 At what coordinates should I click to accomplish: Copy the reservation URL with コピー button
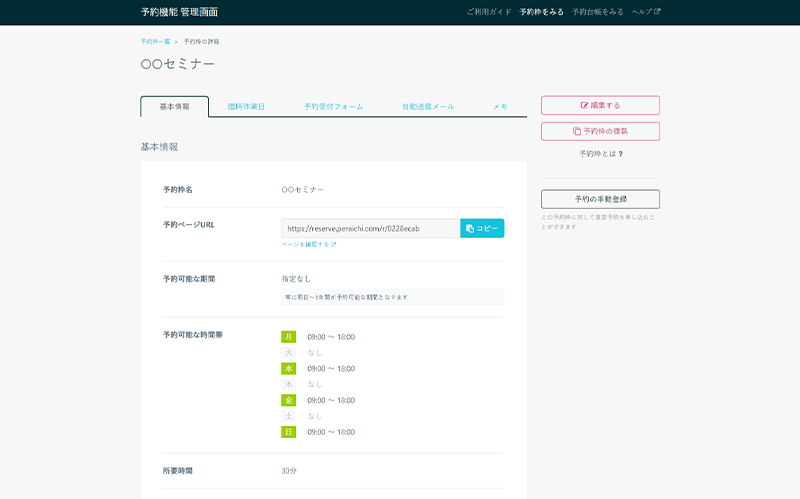tap(482, 229)
